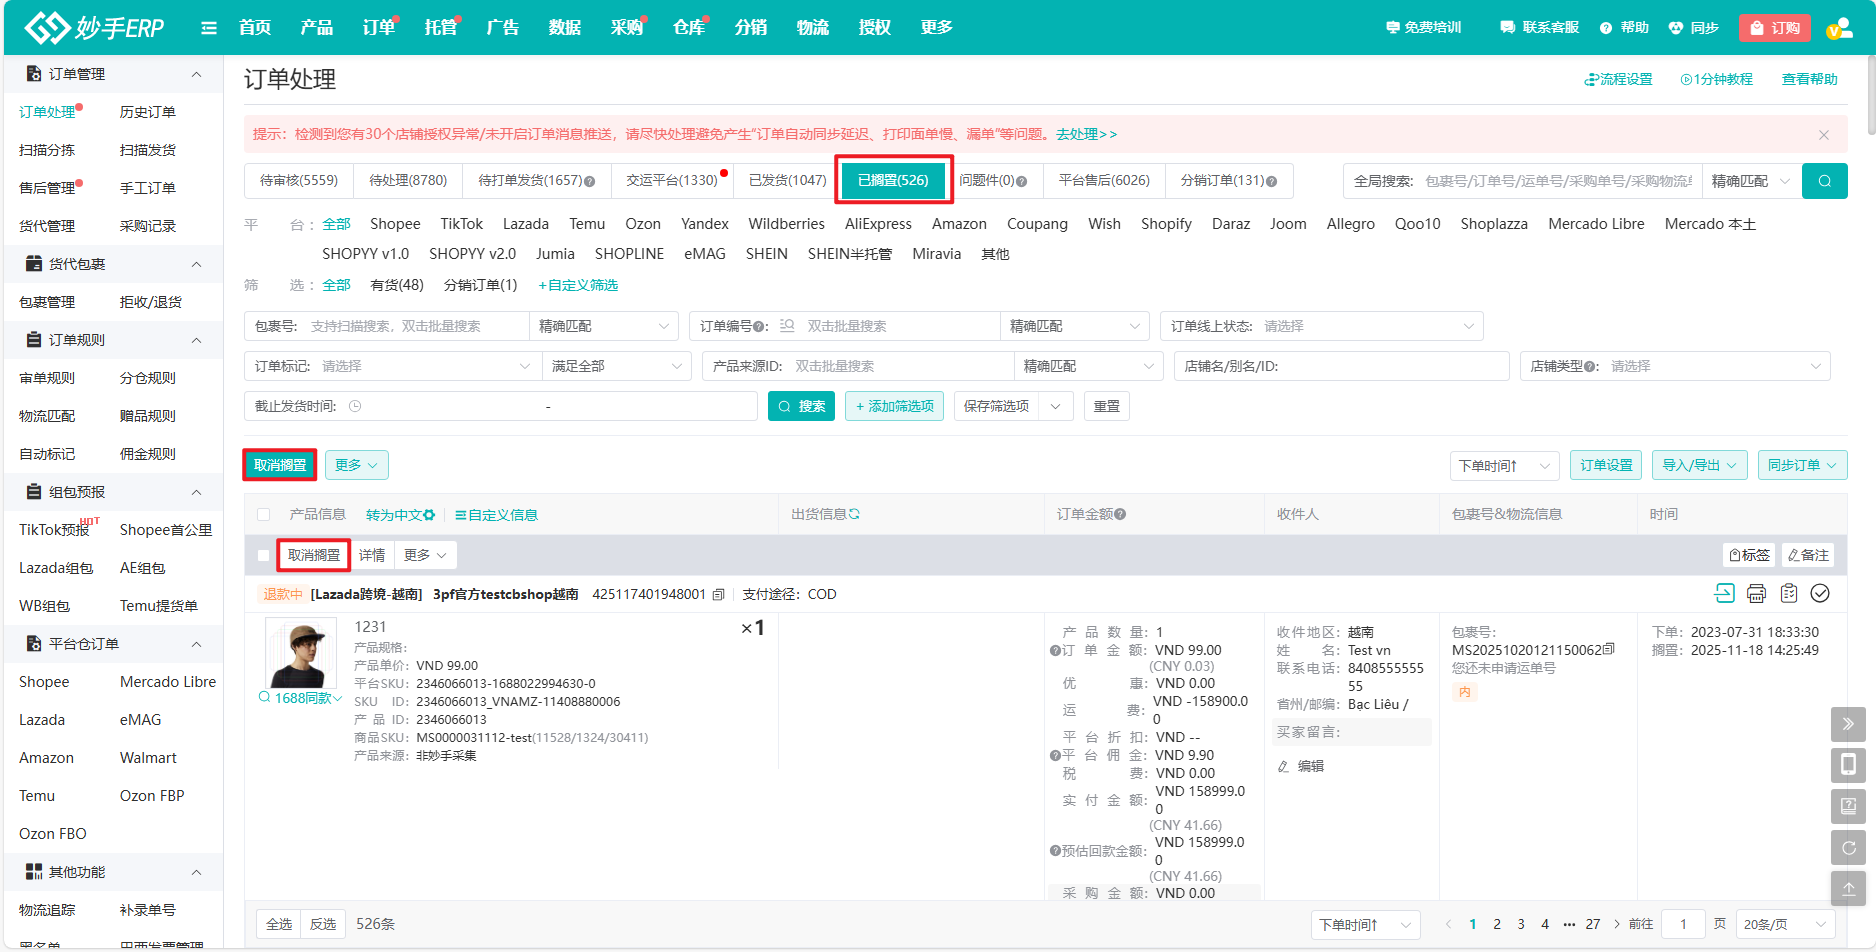Copy the order number 425117401948001
The height and width of the screenshot is (952, 1876).
[718, 595]
